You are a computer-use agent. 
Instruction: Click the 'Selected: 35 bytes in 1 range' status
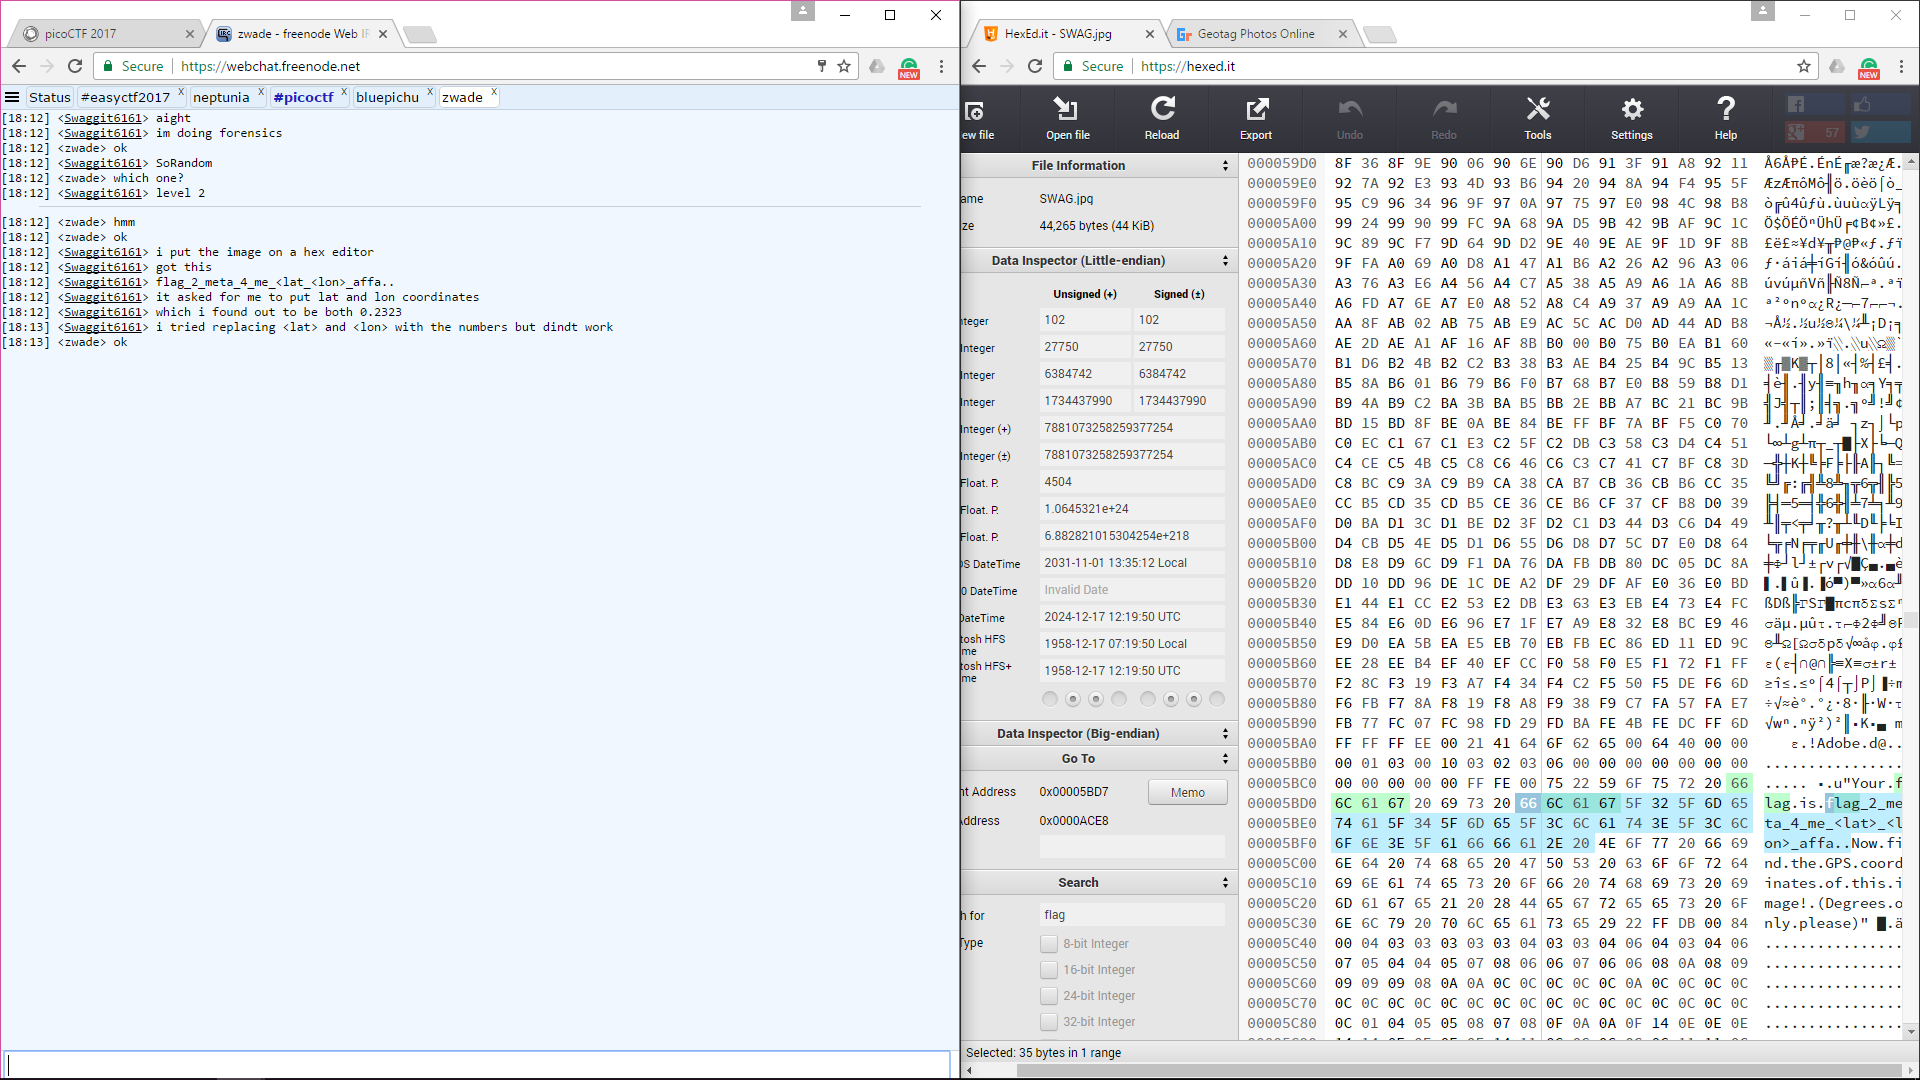1043,1053
